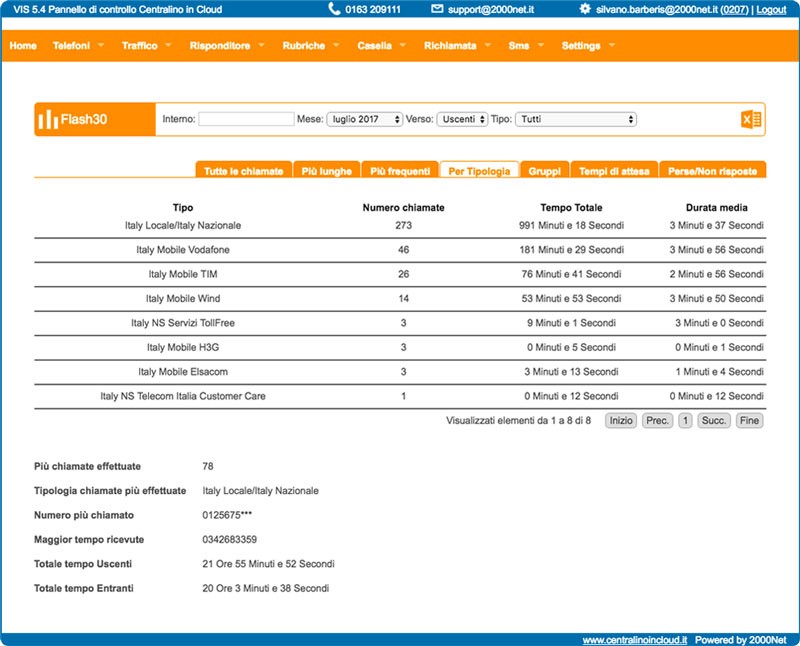Click the phone icon beside 0163 209111
This screenshot has height=646, width=800.
(334, 9)
